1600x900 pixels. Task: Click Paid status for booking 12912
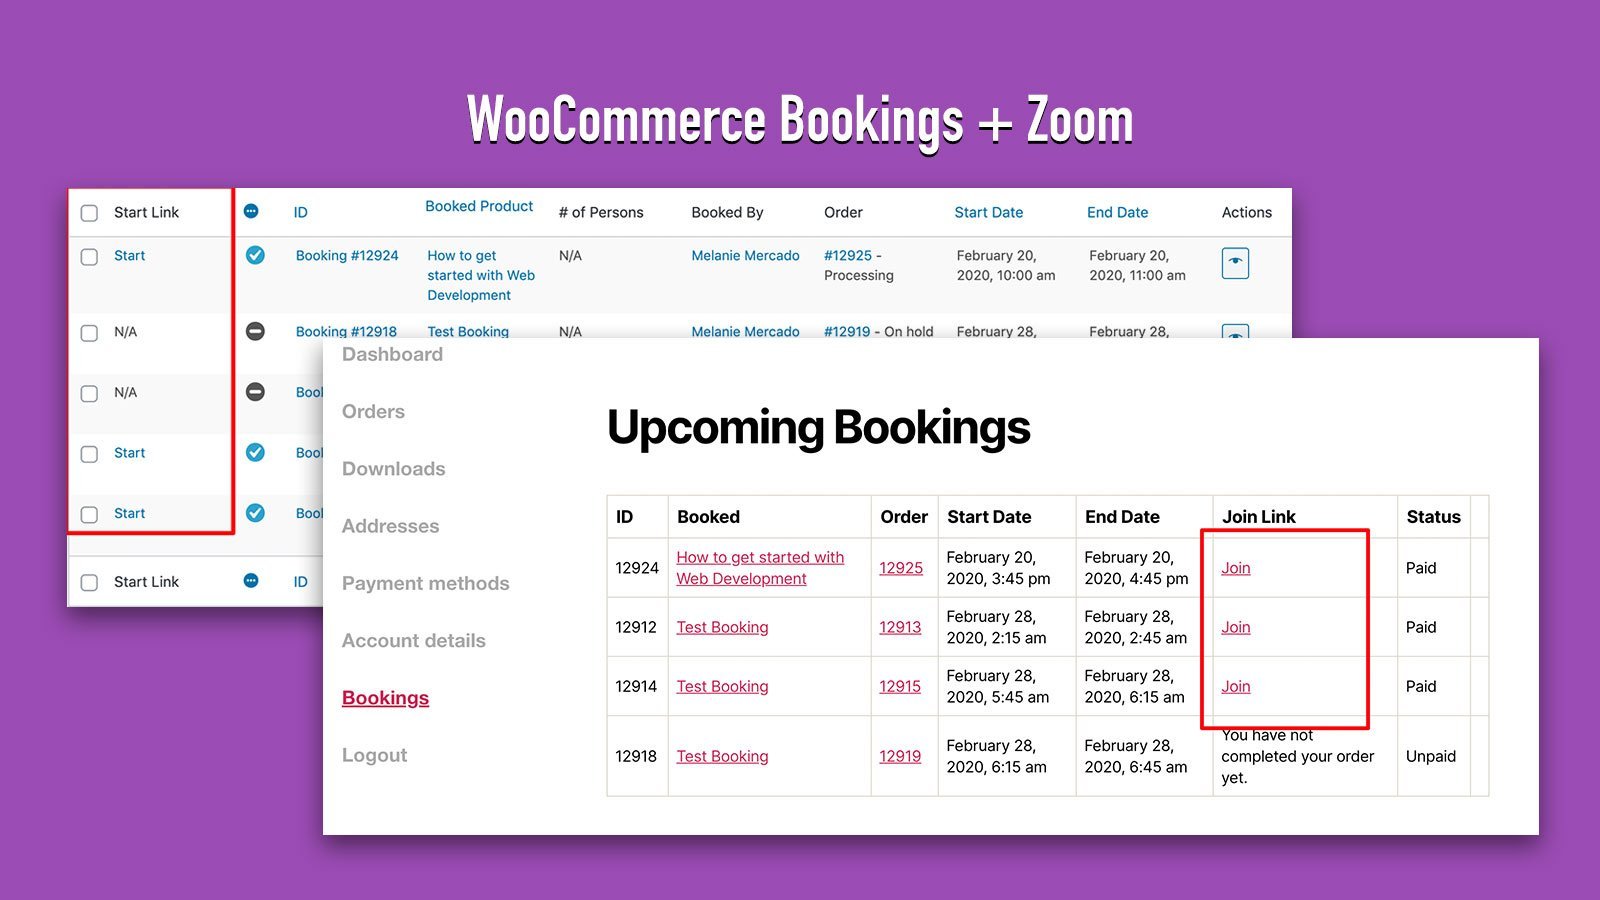click(1421, 627)
